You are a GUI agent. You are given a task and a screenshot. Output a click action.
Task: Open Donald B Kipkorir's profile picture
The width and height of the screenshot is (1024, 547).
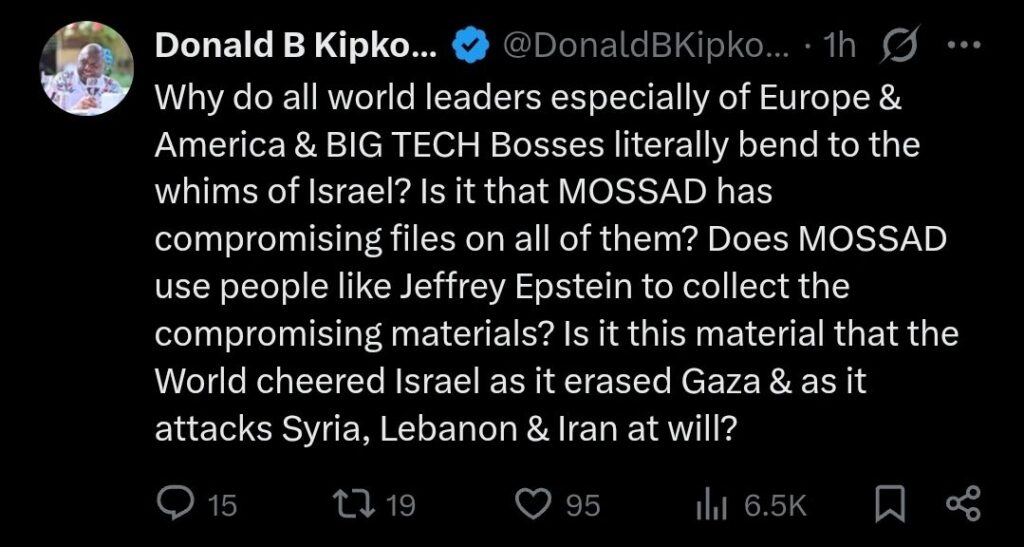point(86,68)
